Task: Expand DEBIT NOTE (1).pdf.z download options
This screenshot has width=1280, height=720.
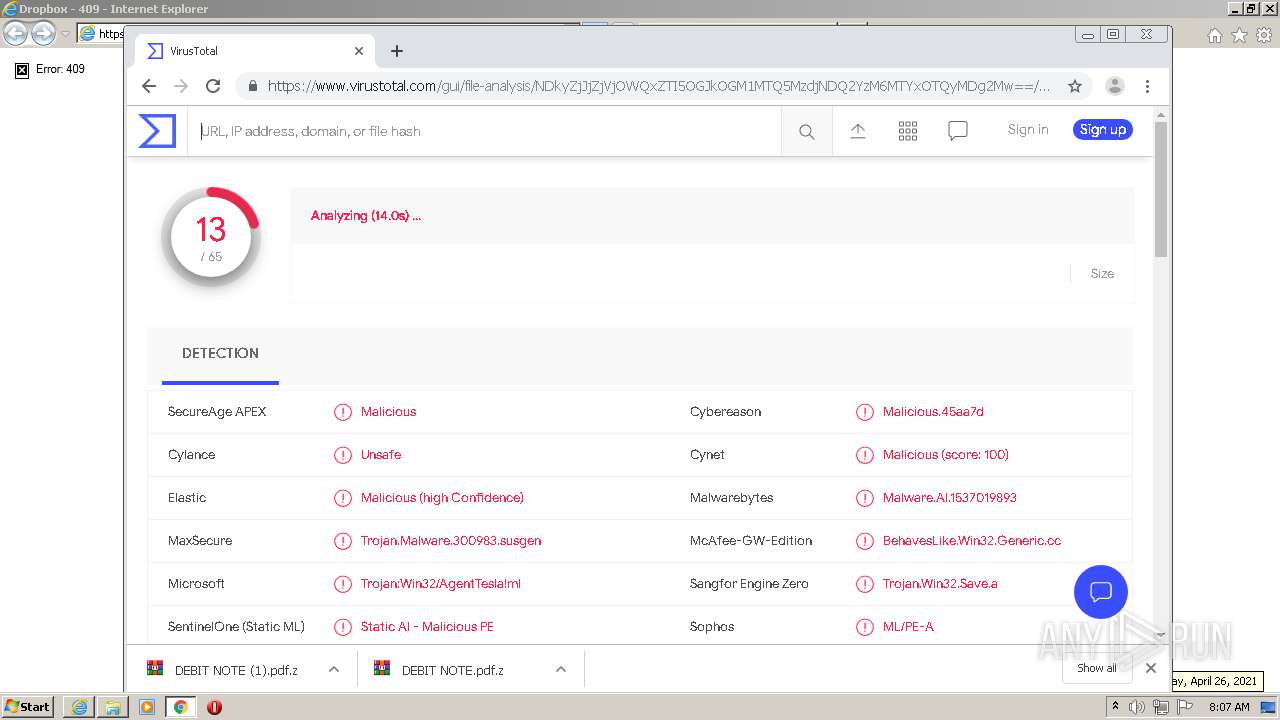Action: (334, 669)
